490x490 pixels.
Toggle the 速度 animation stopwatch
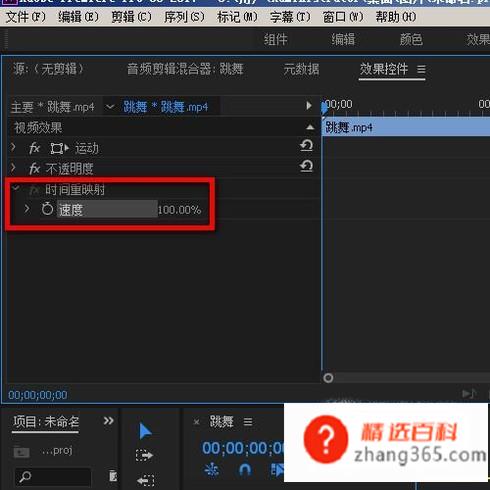[x=47, y=209]
